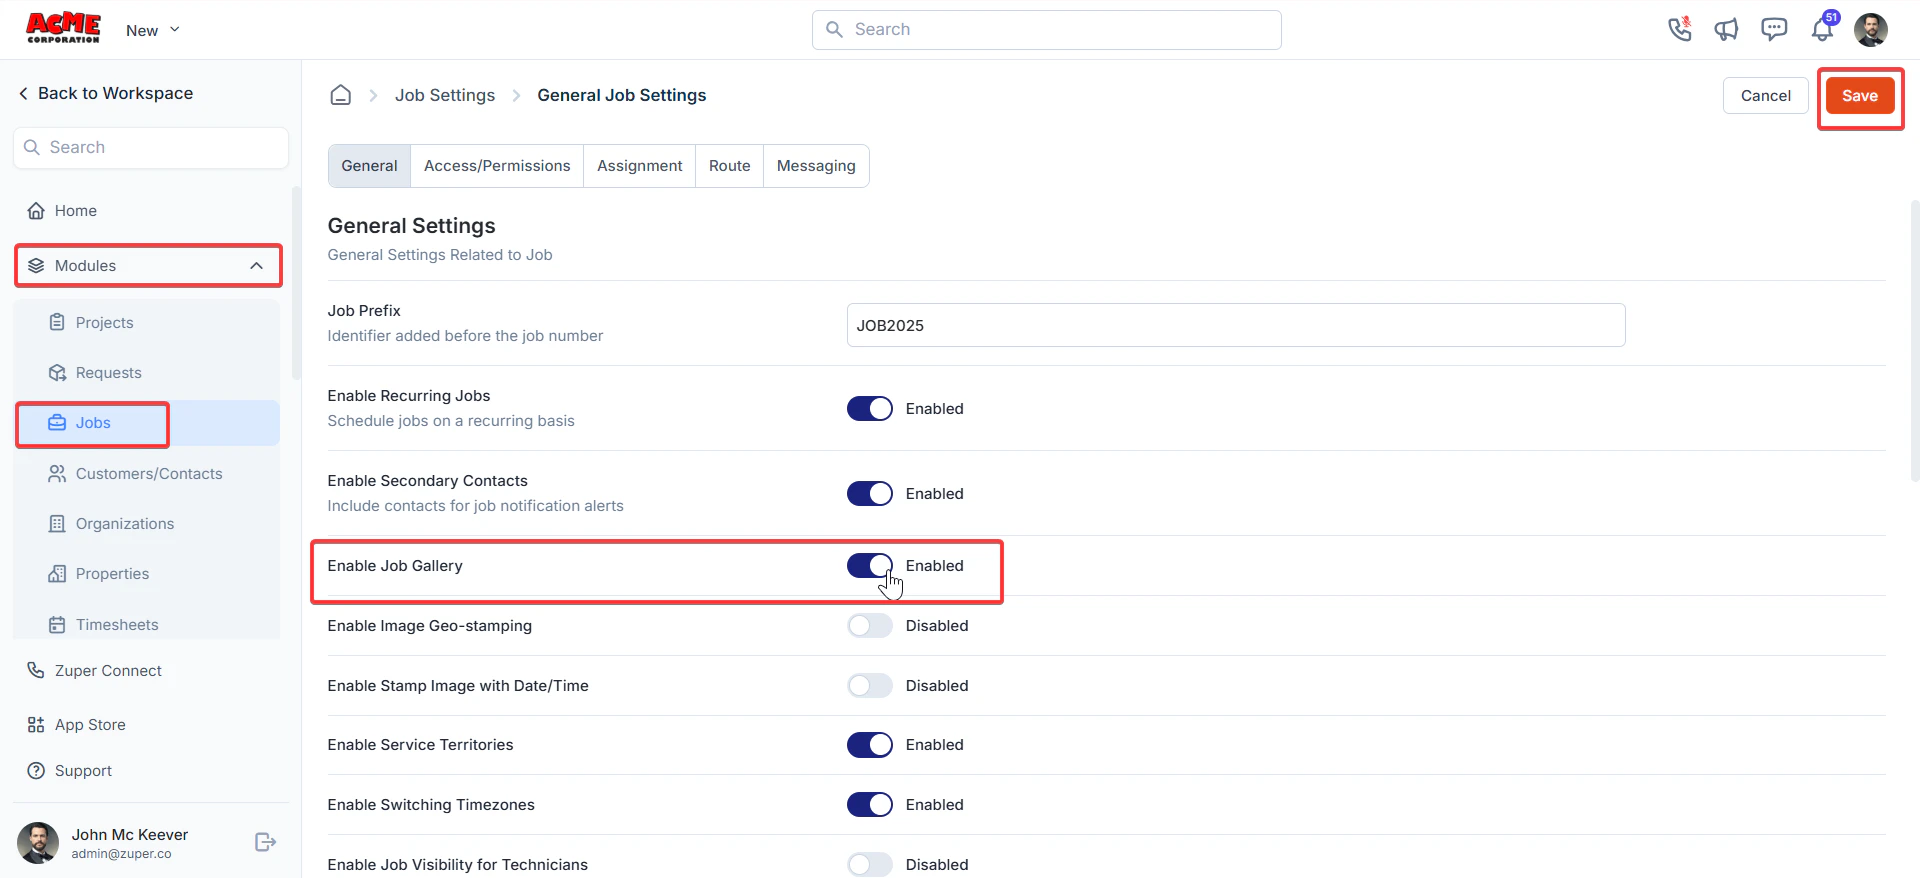
Task: Click the Modules layers icon
Action: [x=36, y=265]
